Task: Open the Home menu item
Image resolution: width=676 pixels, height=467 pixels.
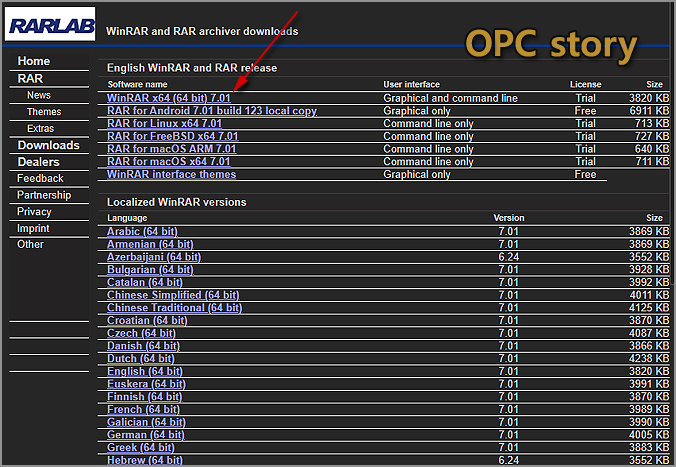Action: click(x=34, y=61)
